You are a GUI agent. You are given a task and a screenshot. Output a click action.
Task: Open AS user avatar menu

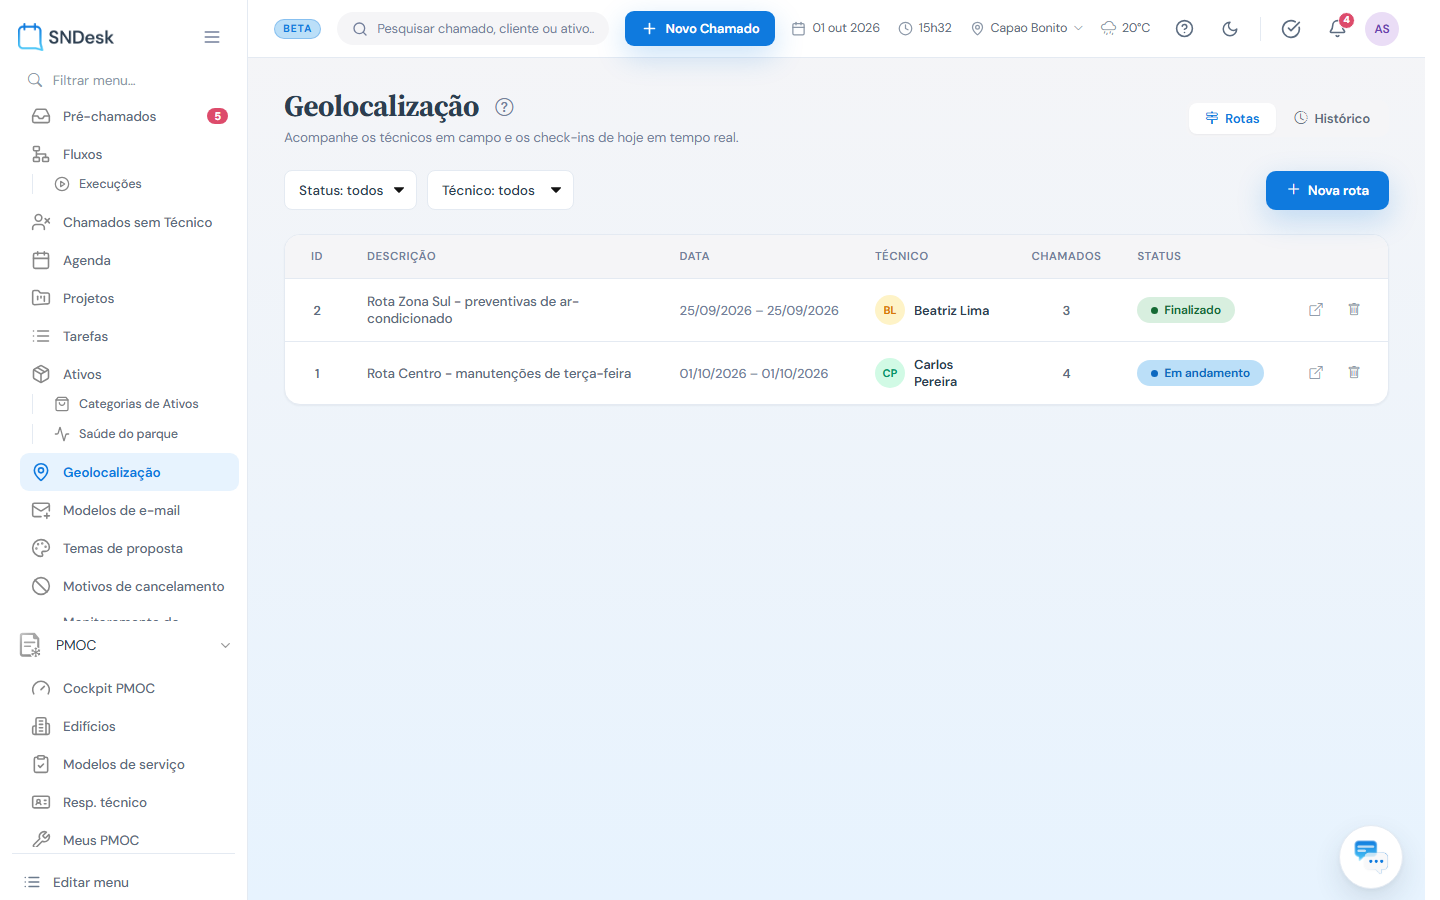(1382, 29)
